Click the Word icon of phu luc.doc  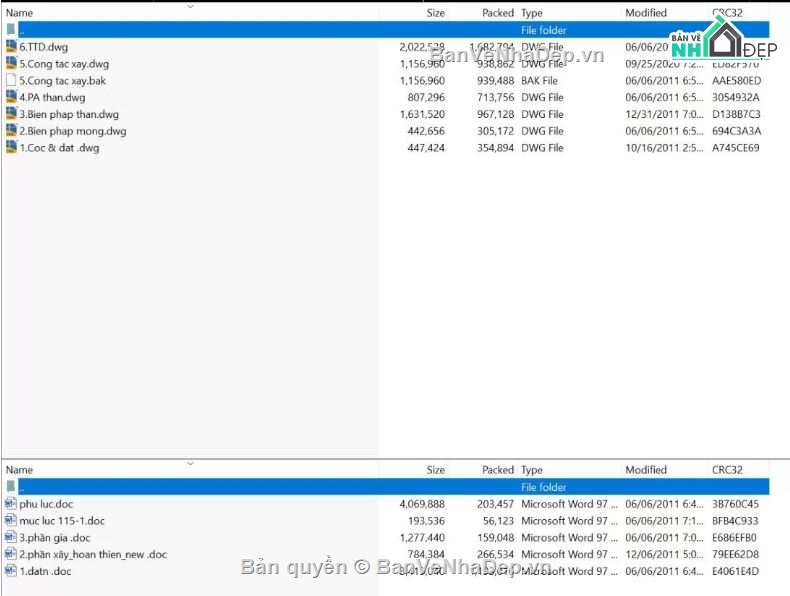click(11, 504)
